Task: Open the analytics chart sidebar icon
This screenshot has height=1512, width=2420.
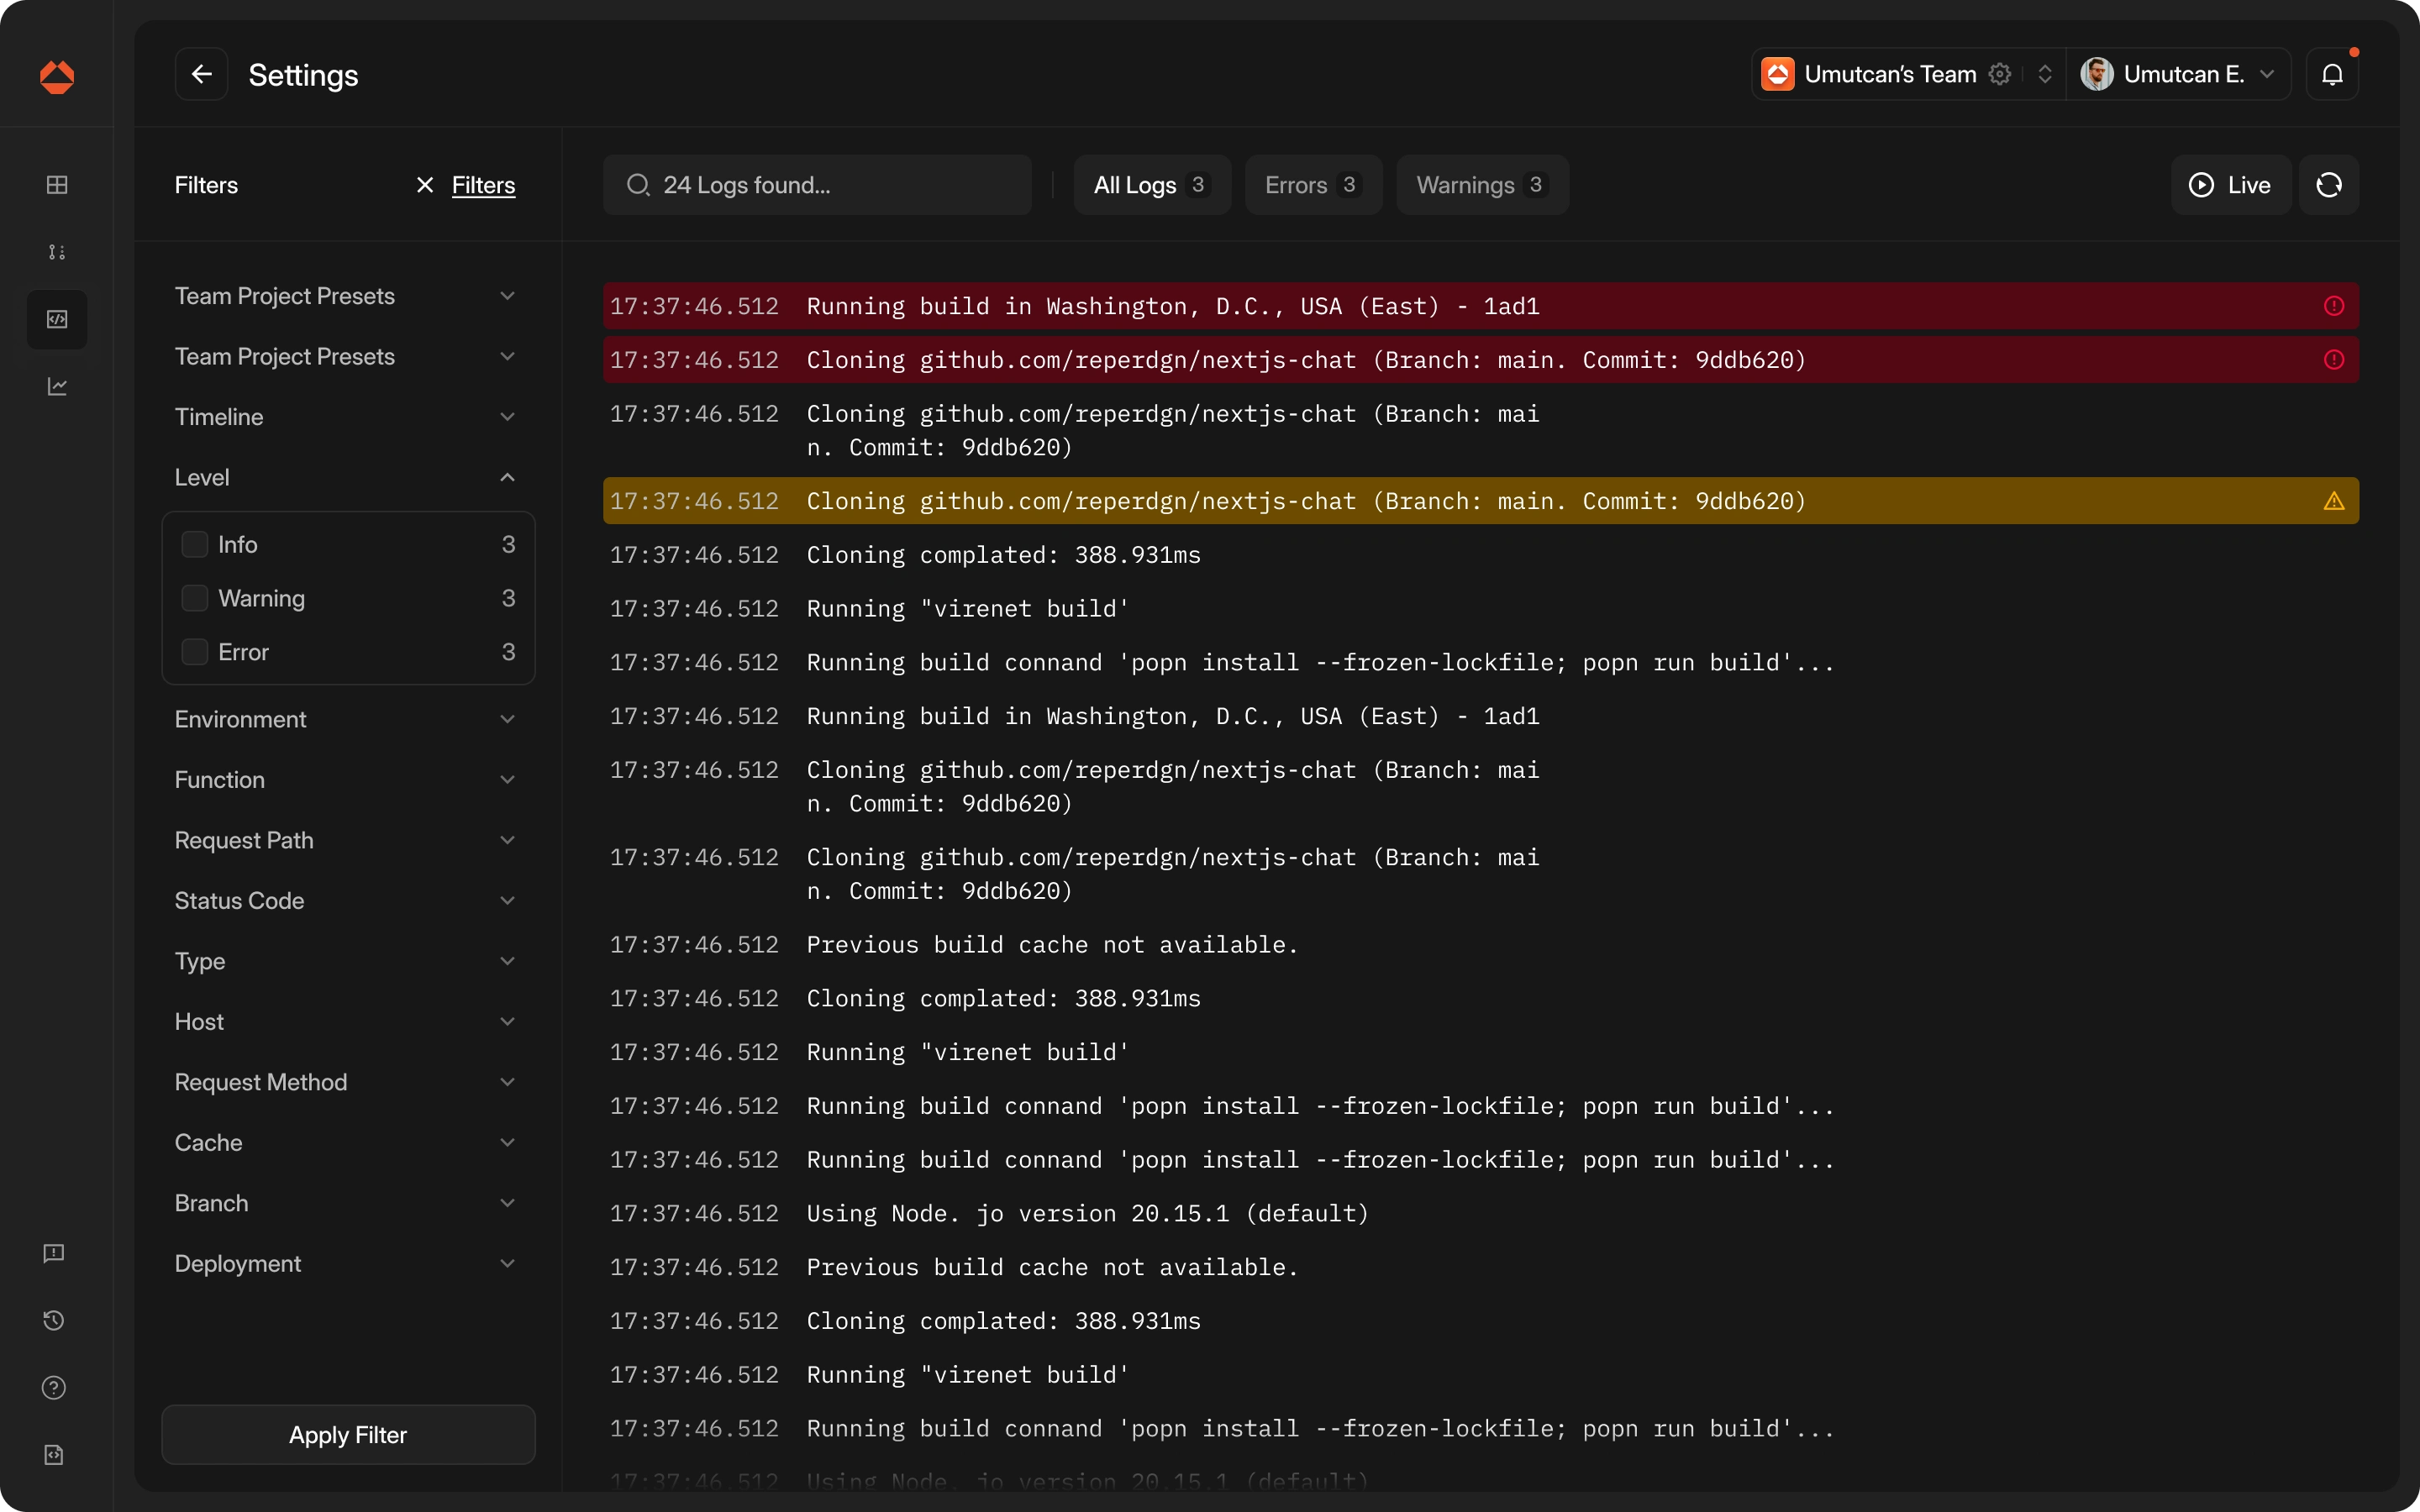Action: click(x=57, y=387)
